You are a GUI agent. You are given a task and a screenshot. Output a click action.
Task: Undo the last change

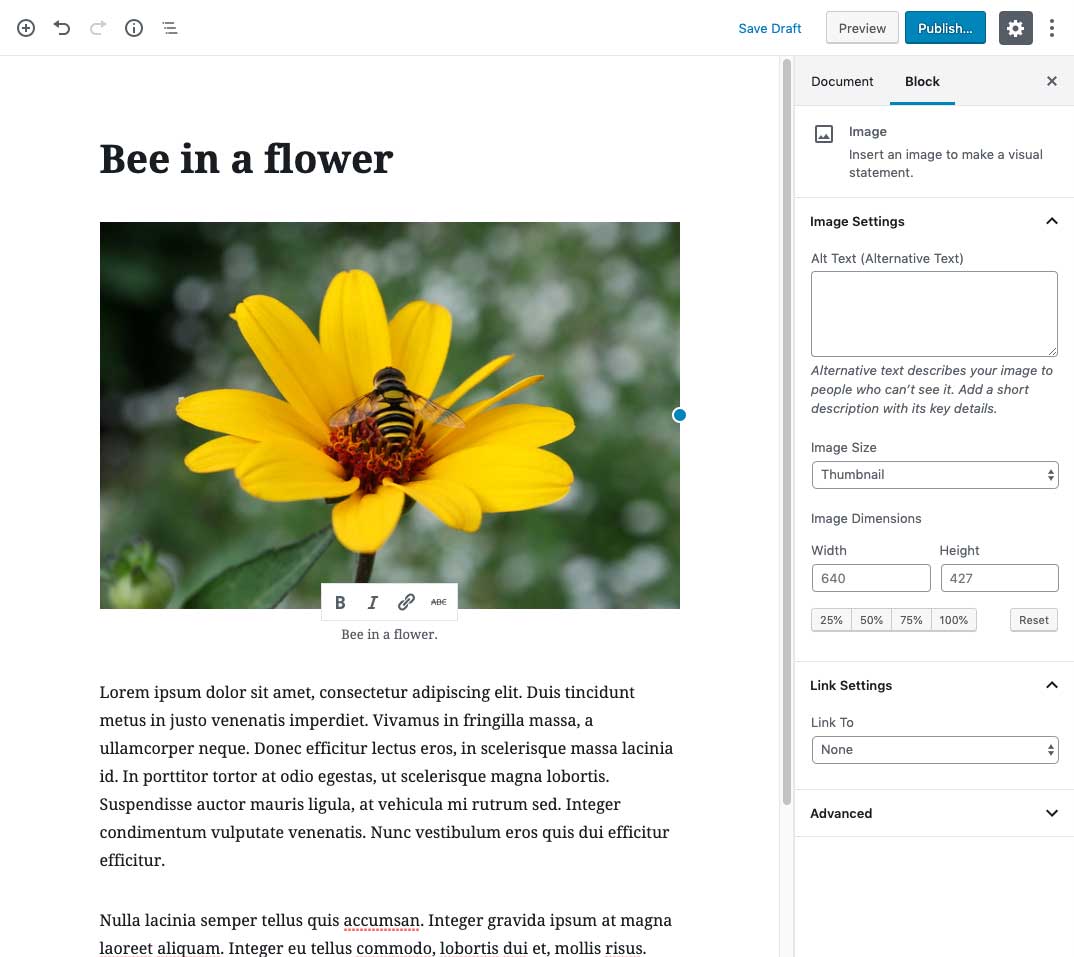coord(61,28)
